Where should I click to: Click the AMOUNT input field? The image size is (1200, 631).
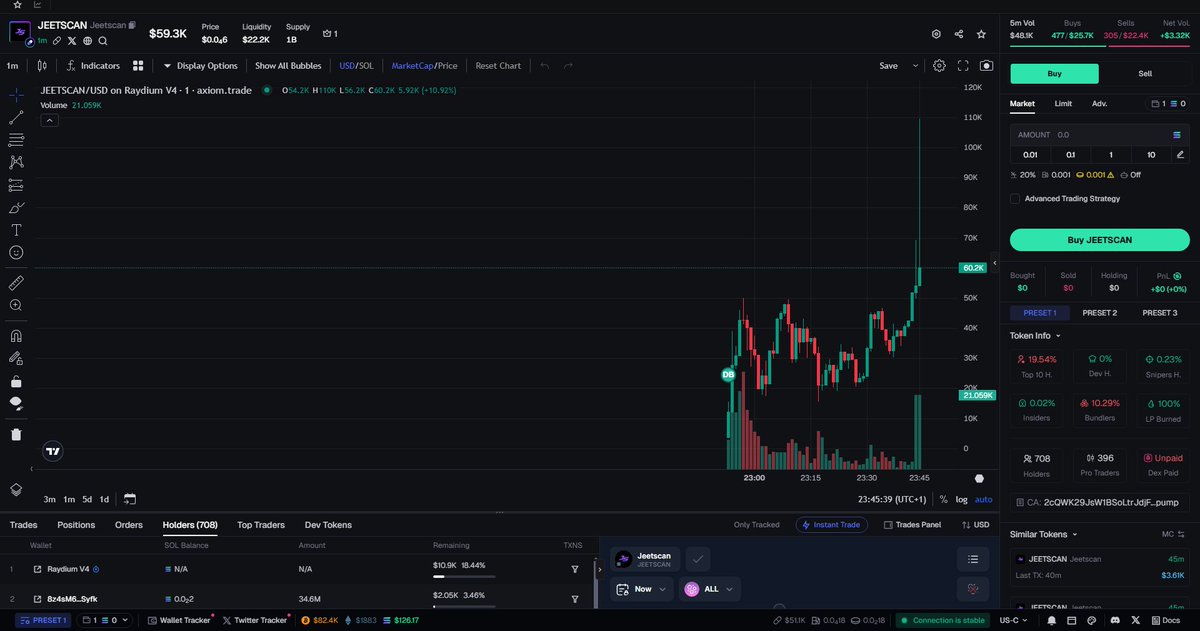point(1099,134)
